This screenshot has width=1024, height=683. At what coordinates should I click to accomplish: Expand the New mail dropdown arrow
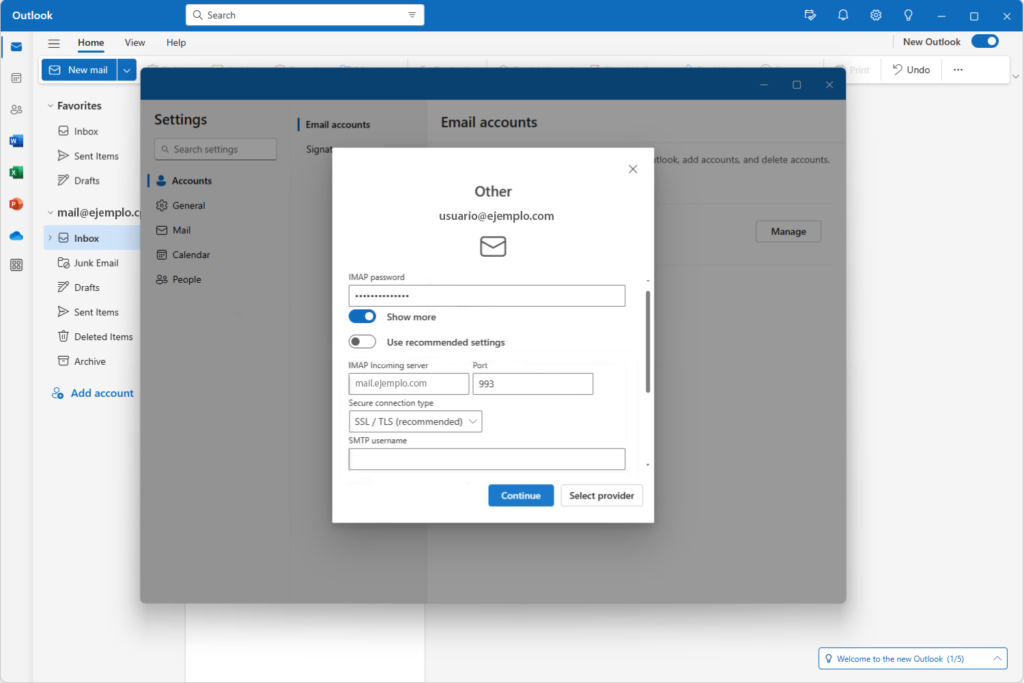(x=127, y=70)
